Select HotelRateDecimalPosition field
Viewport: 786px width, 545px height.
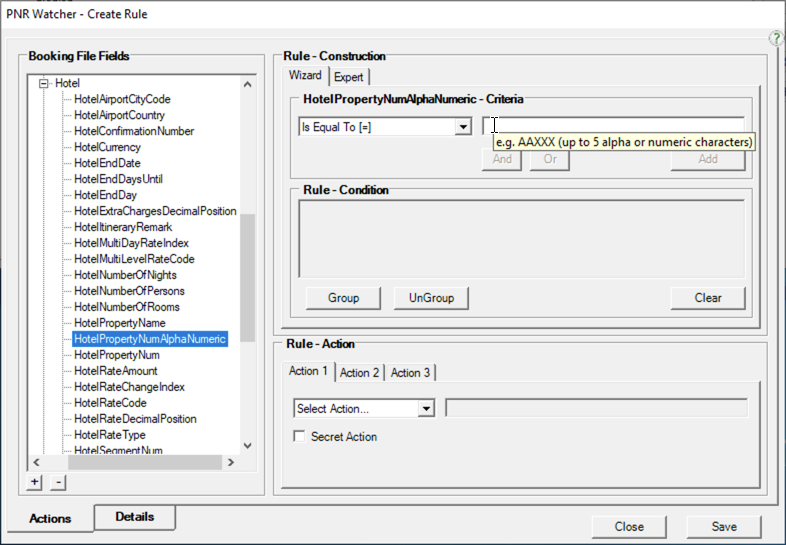[135, 420]
